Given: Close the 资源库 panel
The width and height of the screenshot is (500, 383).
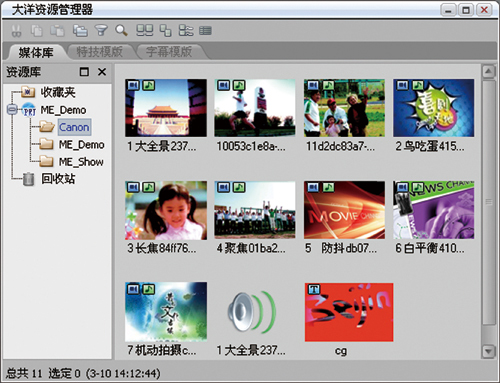Looking at the screenshot, I should click(x=102, y=72).
